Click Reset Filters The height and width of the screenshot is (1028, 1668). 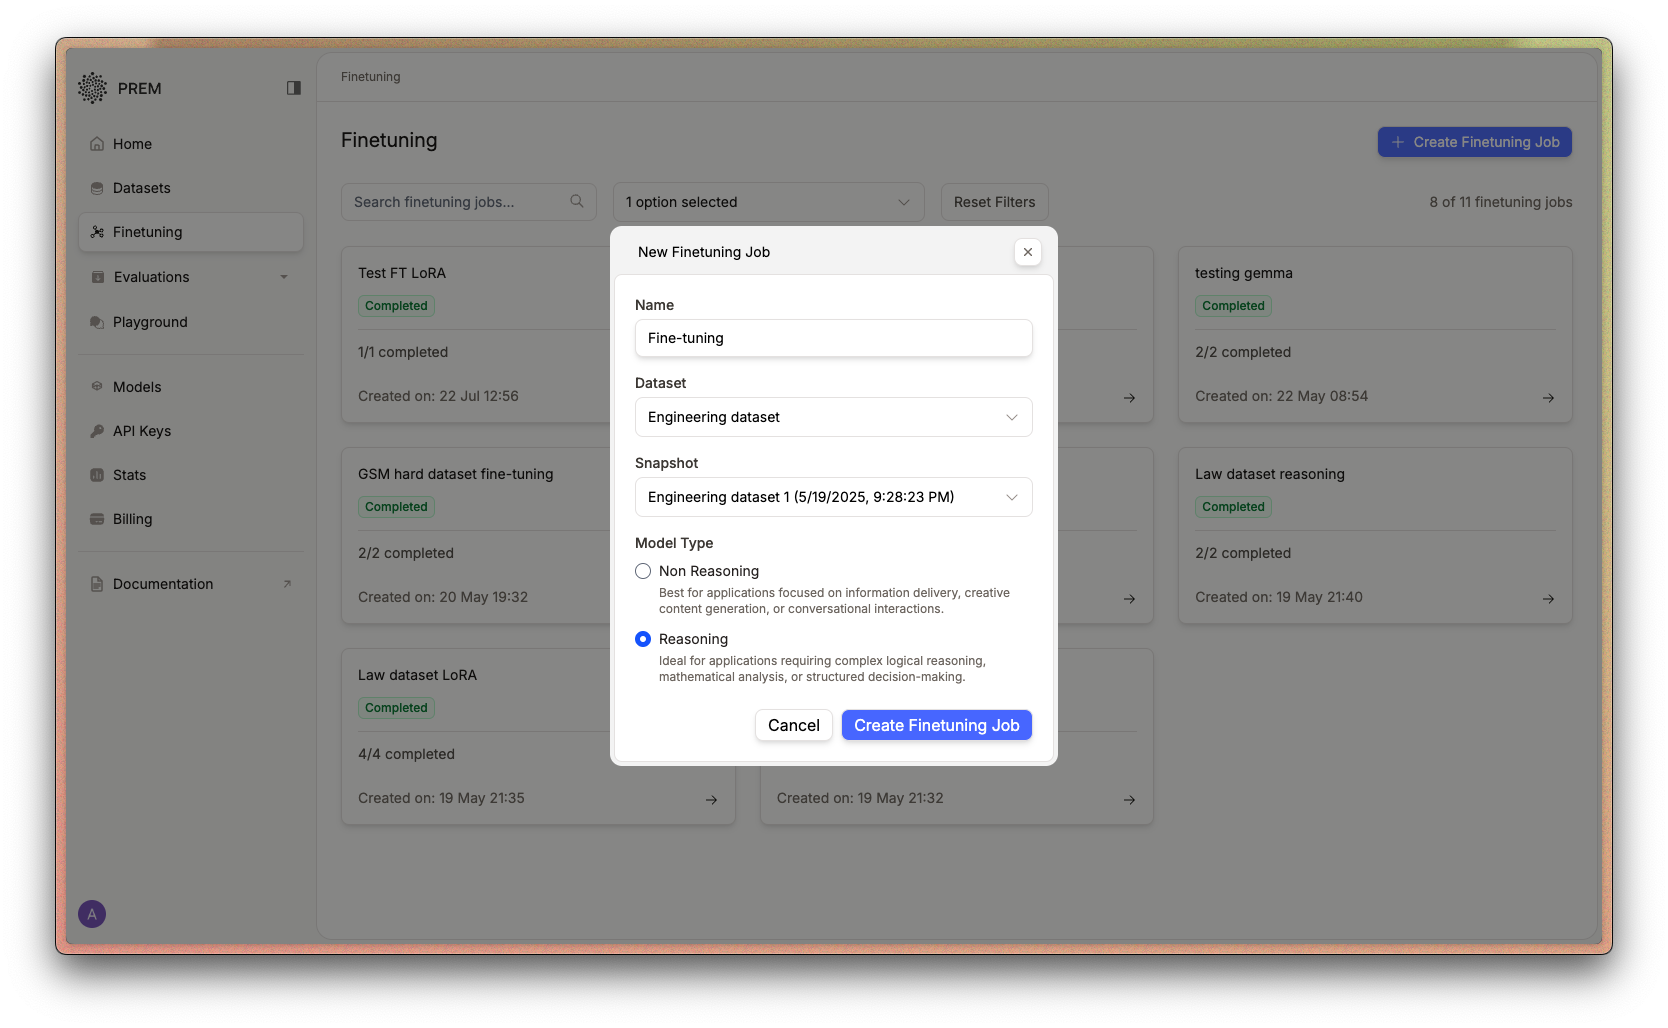pos(995,202)
